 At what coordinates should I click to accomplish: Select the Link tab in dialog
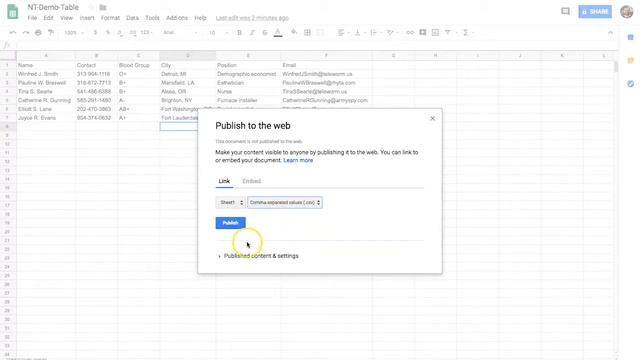tap(224, 181)
